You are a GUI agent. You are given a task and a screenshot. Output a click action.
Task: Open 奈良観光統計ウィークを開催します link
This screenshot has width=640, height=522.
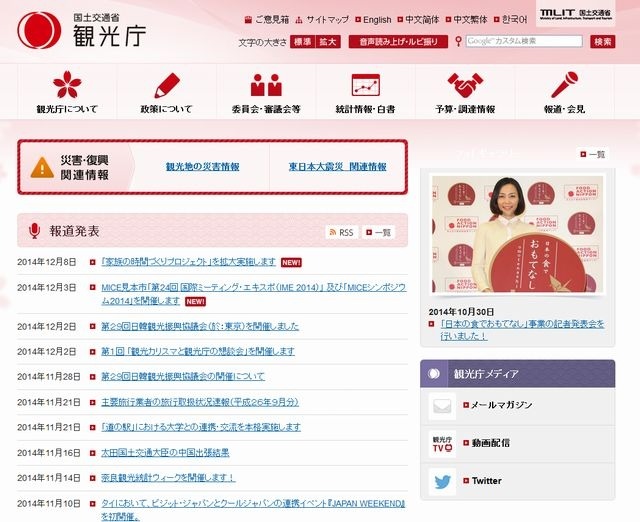pos(168,478)
